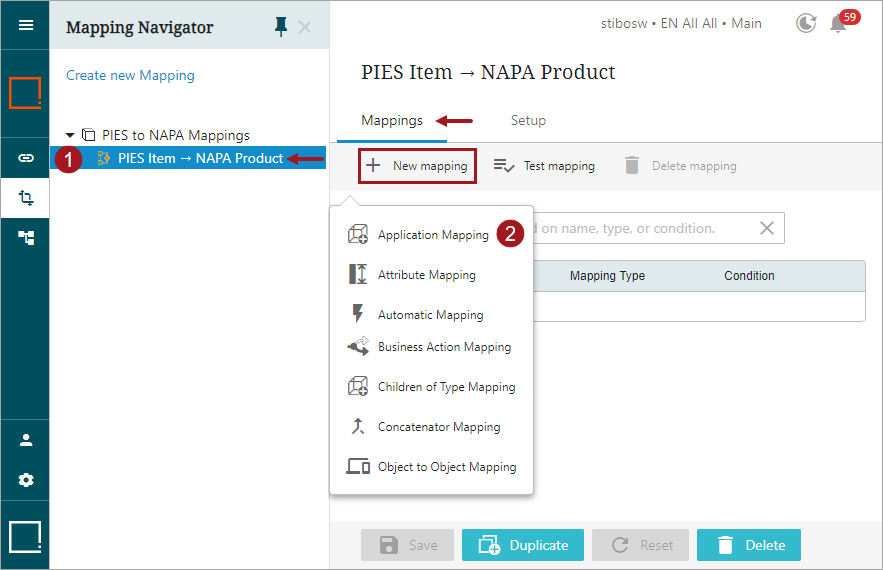Screen dimensions: 883x570
Task: Click the link icon in left sidebar
Action: (x=25, y=158)
